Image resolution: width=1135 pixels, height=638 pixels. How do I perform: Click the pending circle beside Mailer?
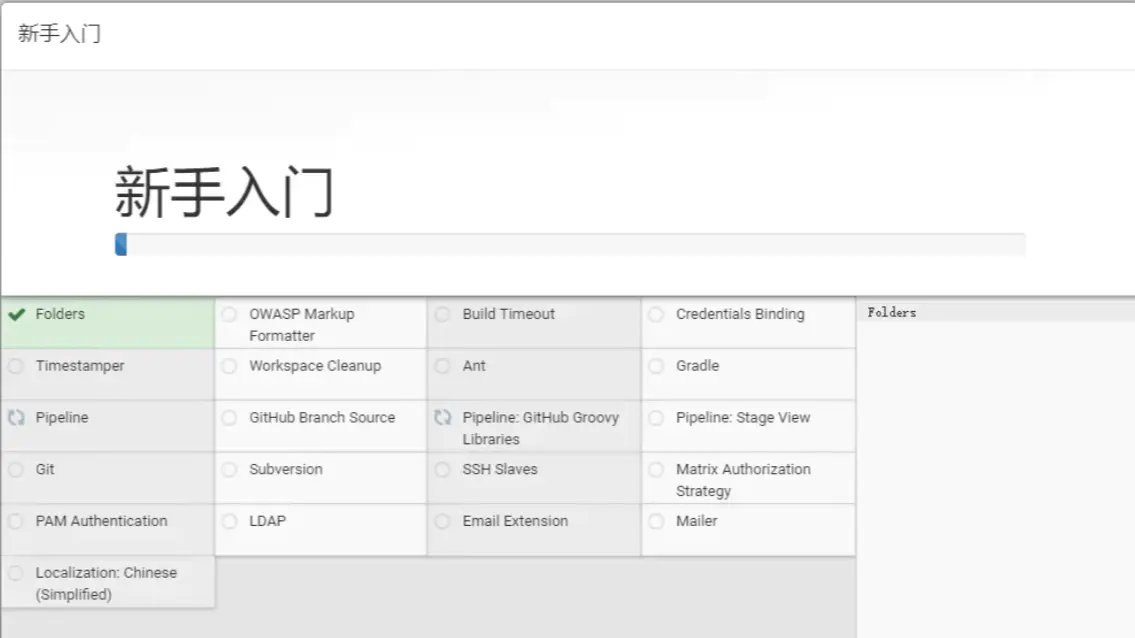pyautogui.click(x=656, y=521)
